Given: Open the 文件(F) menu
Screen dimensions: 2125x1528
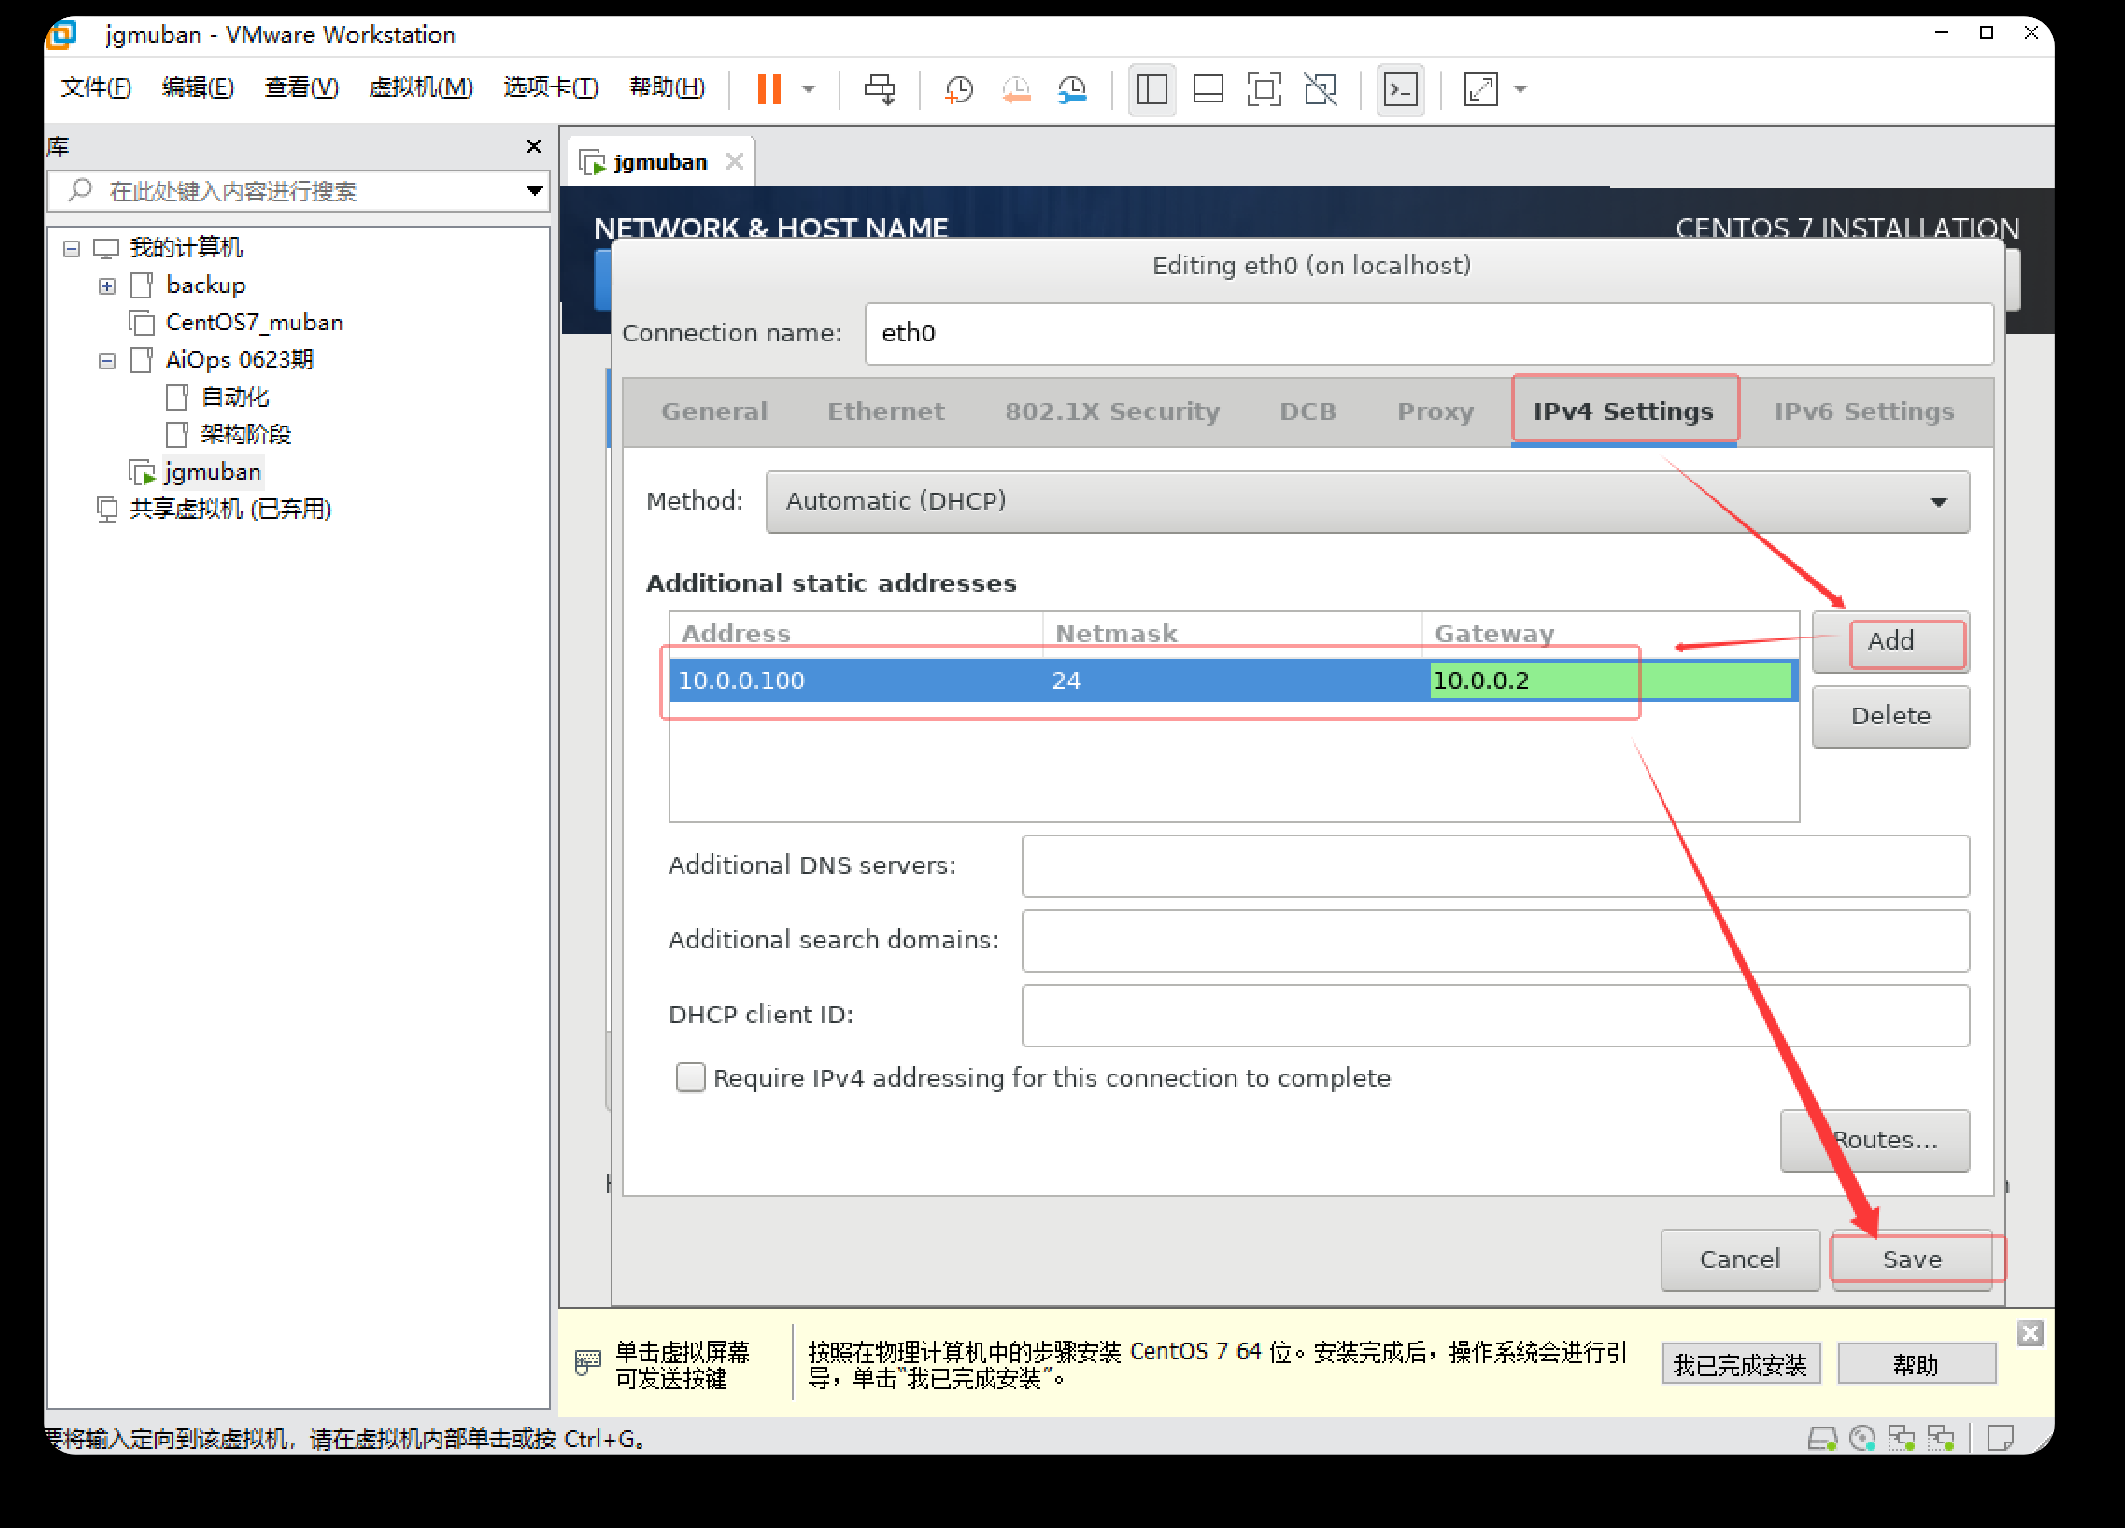Looking at the screenshot, I should (x=95, y=88).
